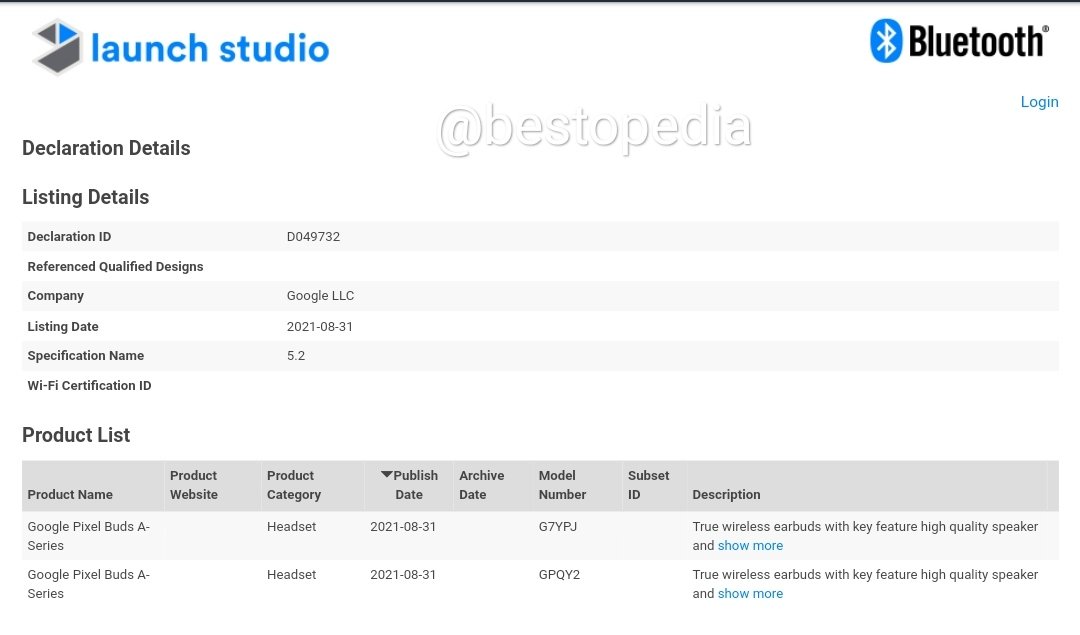Click the Listing Date label

[63, 326]
